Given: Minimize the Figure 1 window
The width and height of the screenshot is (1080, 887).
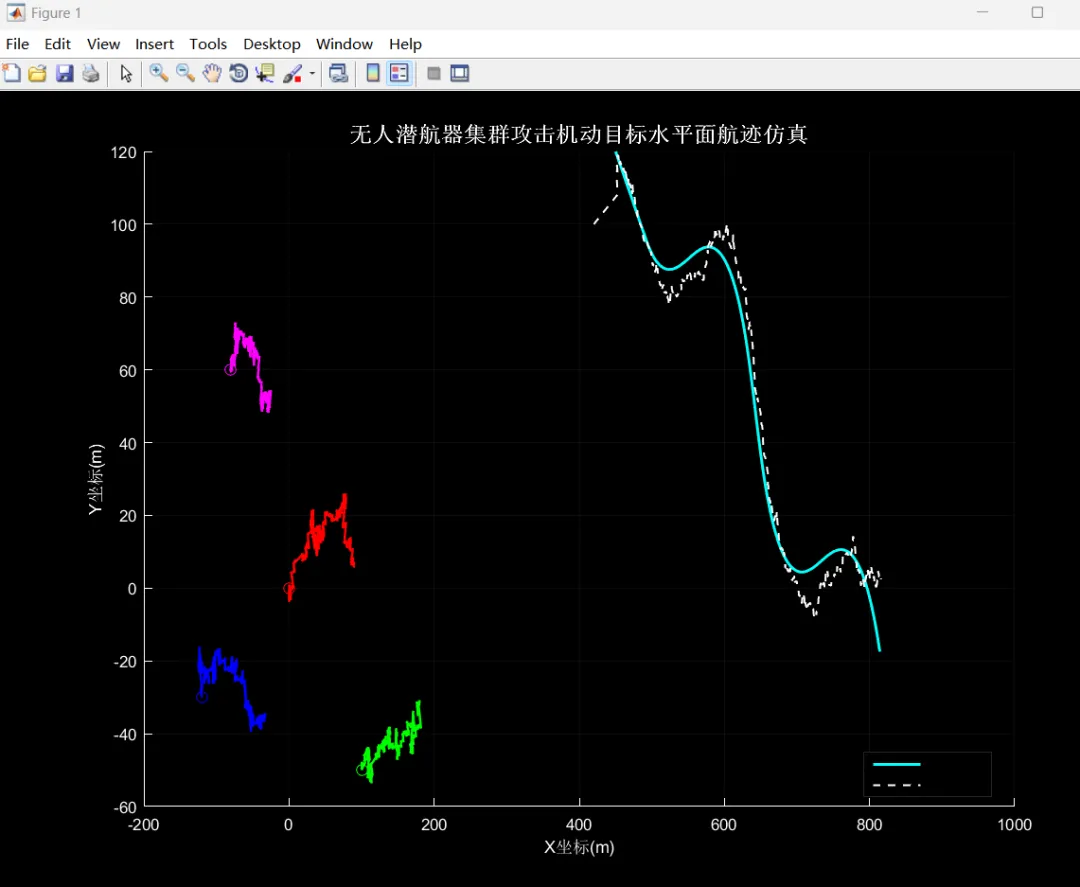Looking at the screenshot, I should tap(983, 12).
